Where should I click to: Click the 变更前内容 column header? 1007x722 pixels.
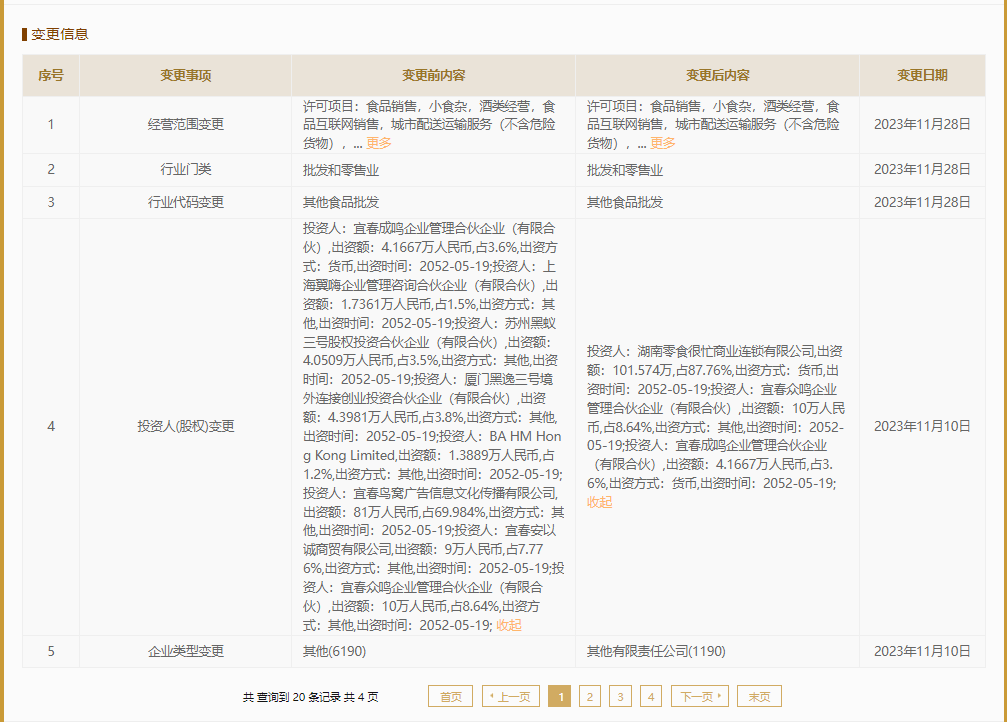click(433, 75)
